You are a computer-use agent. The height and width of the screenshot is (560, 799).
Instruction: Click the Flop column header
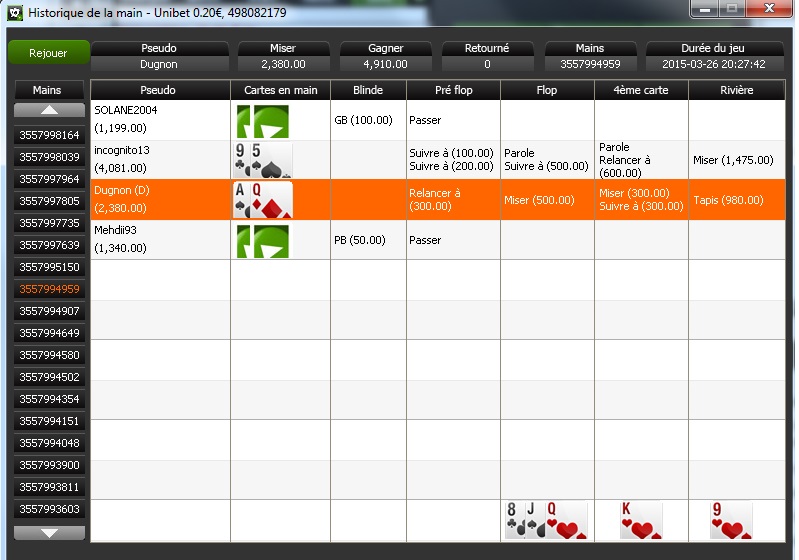point(547,90)
